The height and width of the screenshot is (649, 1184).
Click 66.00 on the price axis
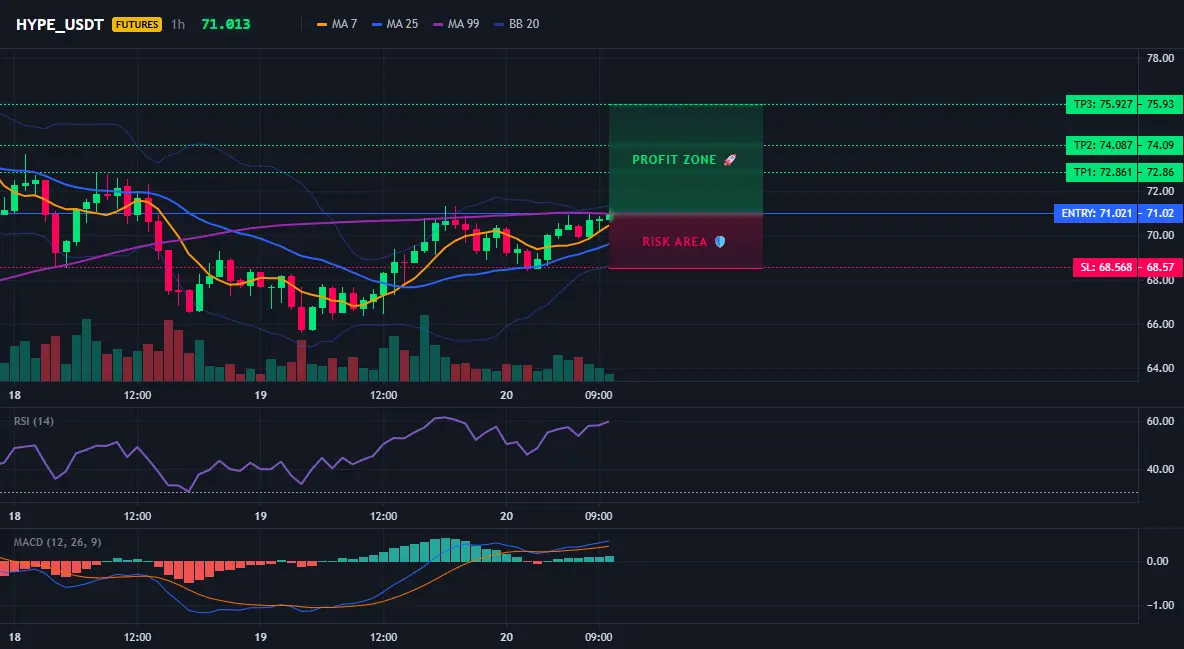pyautogui.click(x=1160, y=324)
